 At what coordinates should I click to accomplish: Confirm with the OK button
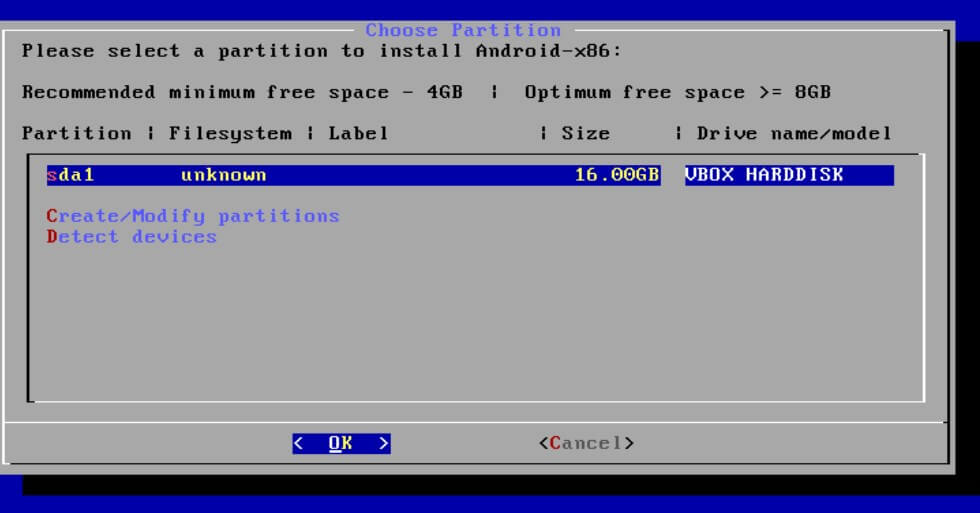tap(341, 444)
